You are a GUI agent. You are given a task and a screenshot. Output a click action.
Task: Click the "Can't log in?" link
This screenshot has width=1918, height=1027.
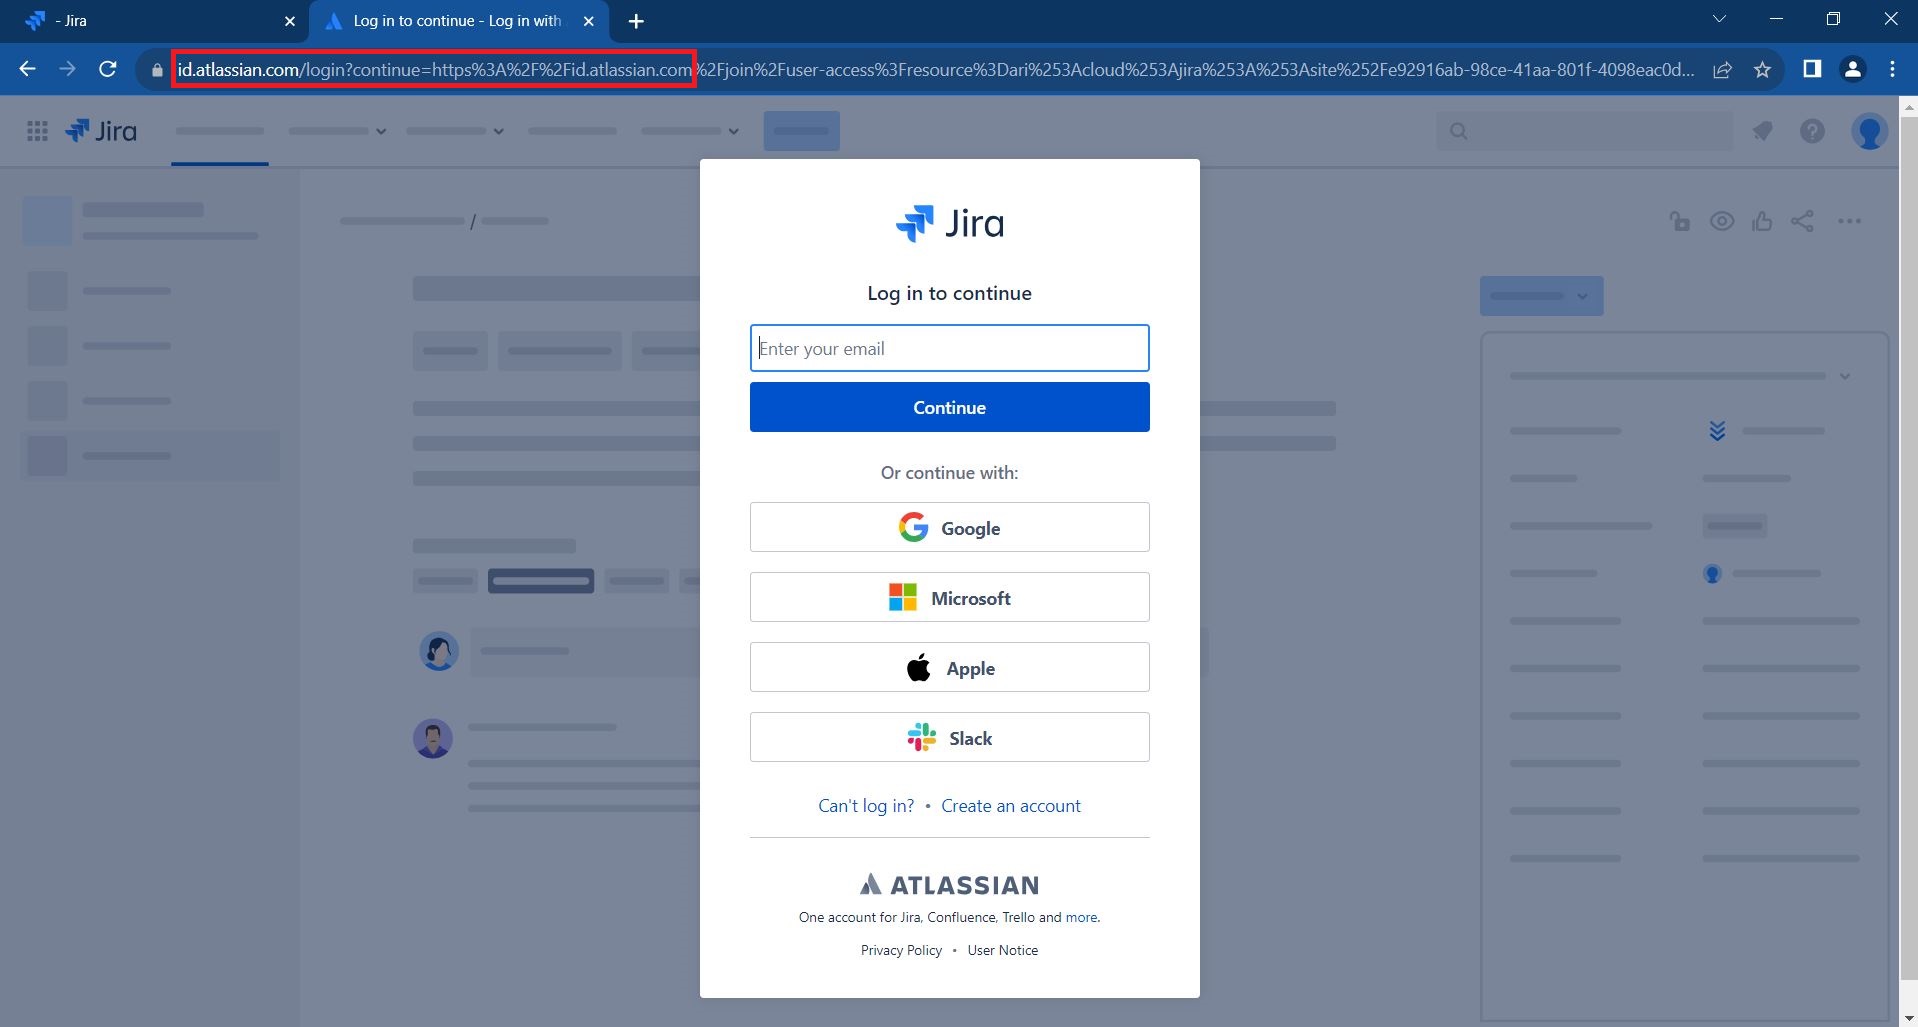[x=866, y=806]
